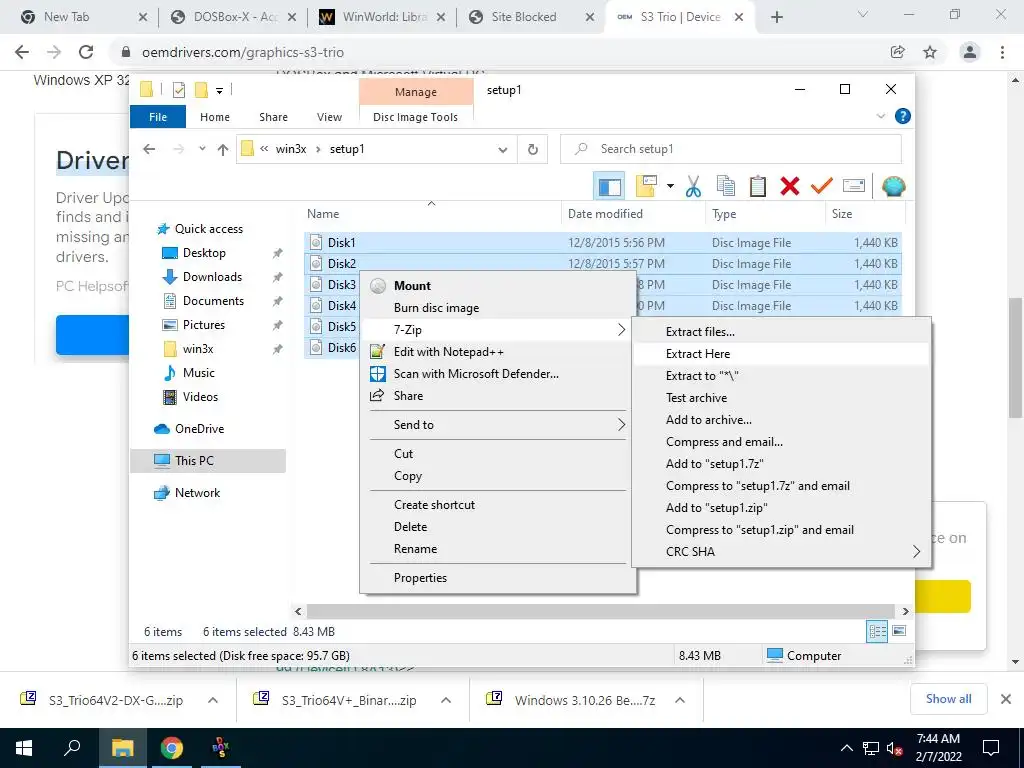
Task: Open options arrow for S3_Trio64V2 download
Action: coord(213,700)
